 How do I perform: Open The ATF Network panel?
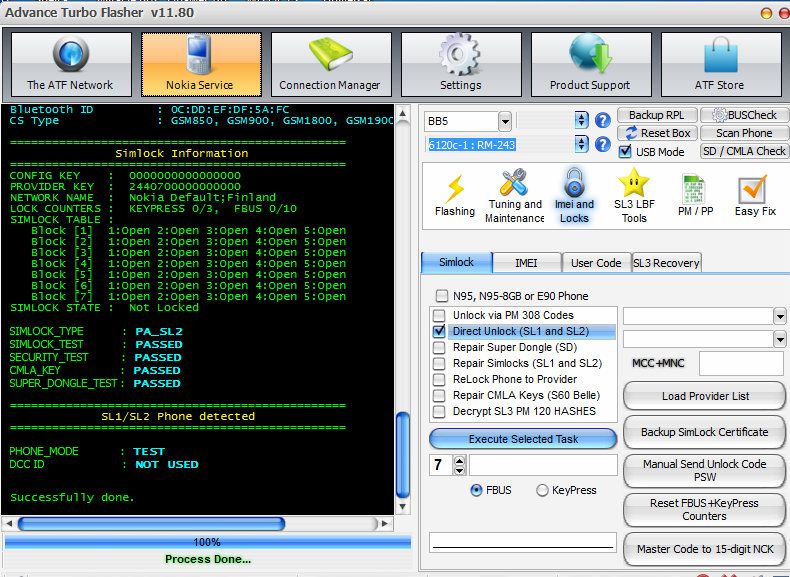point(70,65)
